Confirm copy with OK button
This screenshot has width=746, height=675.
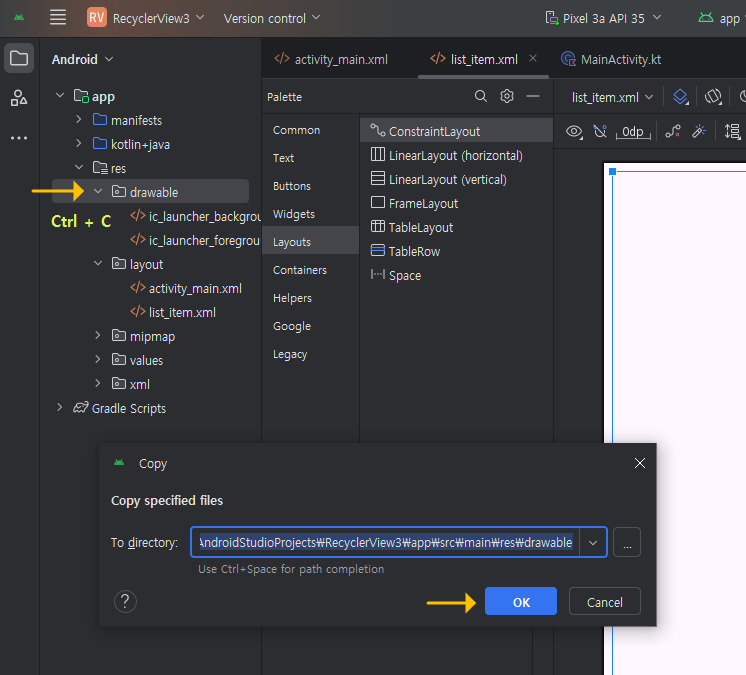[520, 601]
